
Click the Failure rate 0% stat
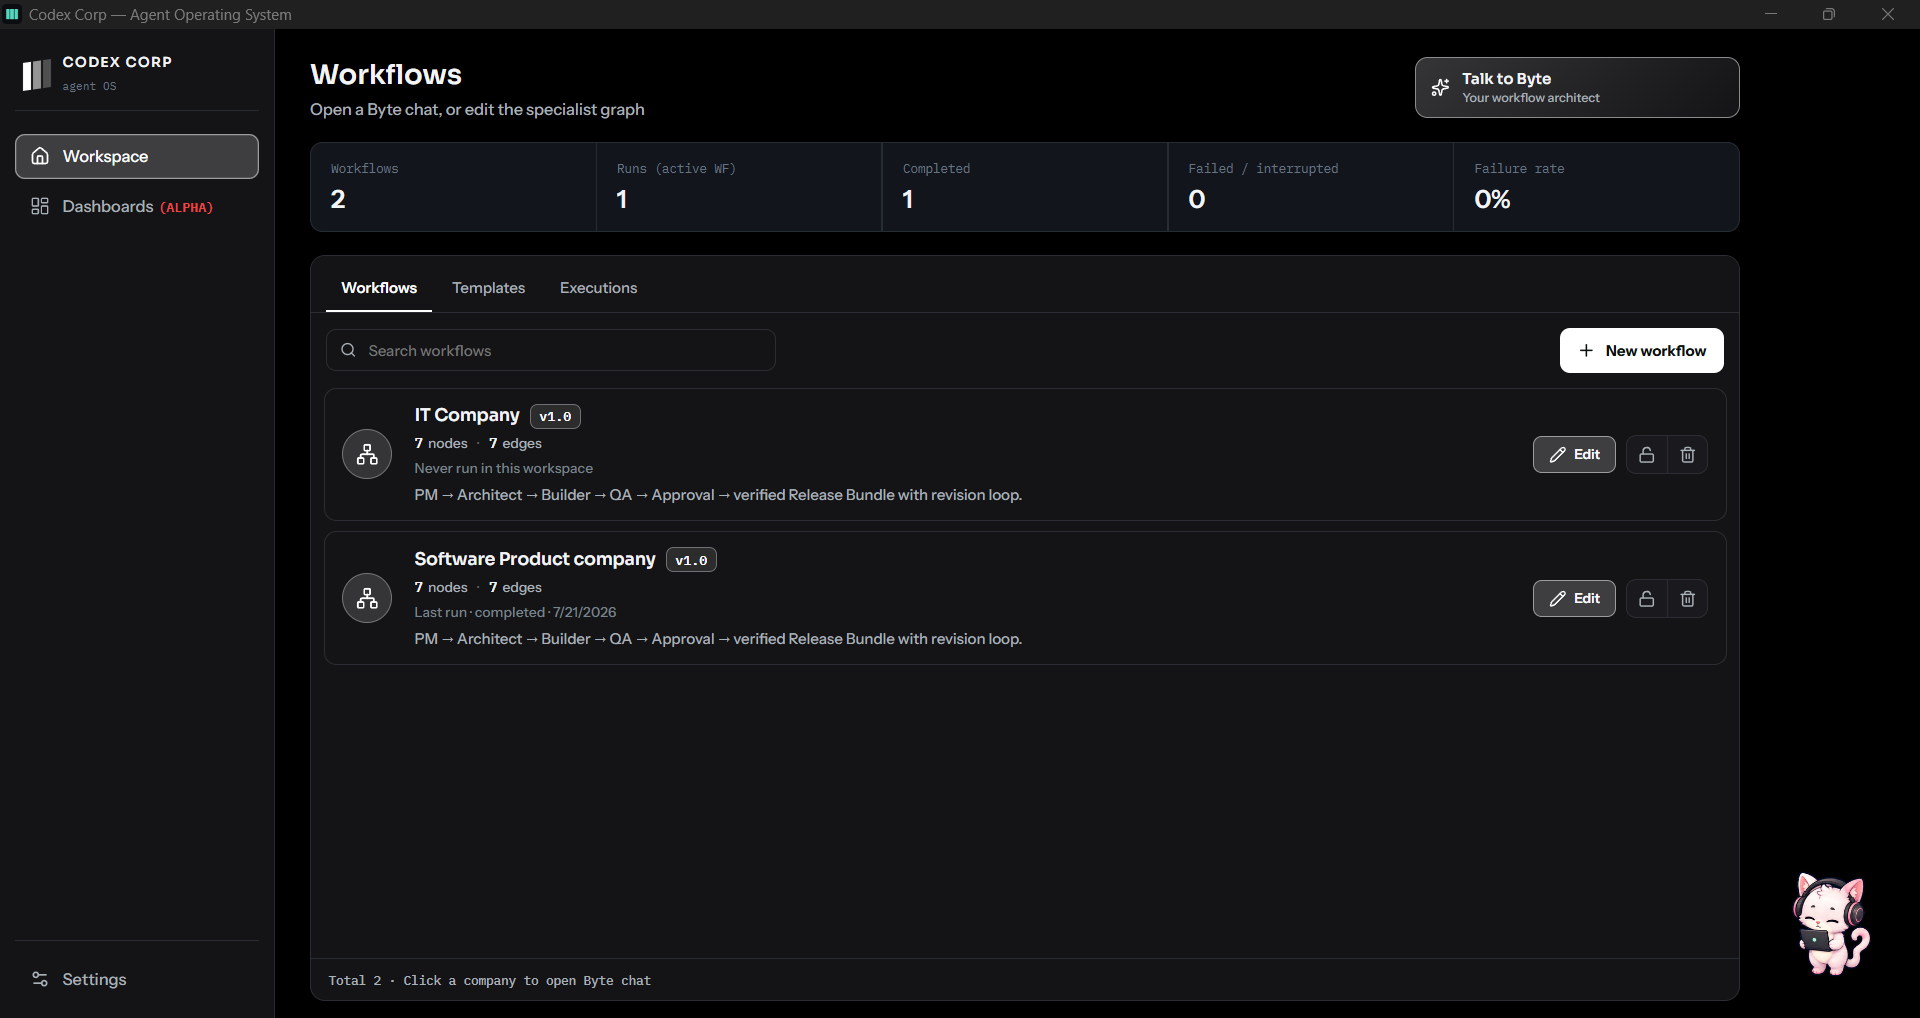[x=1596, y=187]
